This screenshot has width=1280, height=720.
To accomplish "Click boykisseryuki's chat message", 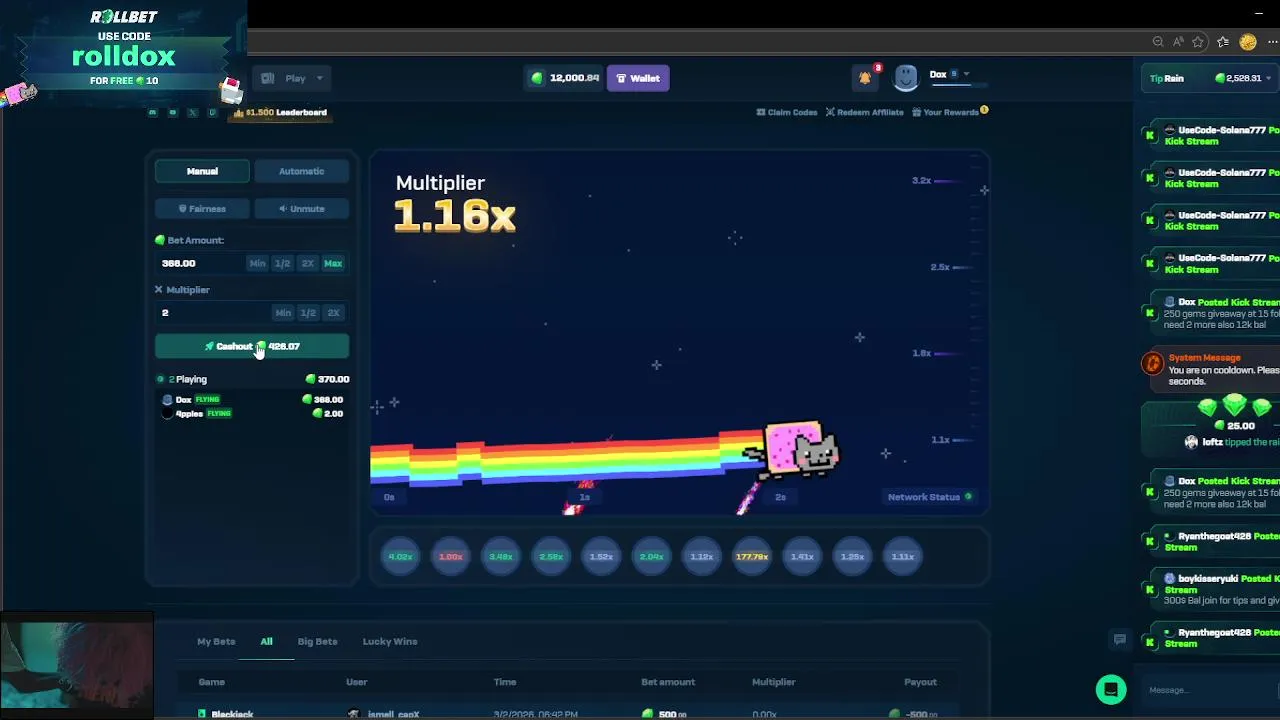I will (x=1211, y=590).
